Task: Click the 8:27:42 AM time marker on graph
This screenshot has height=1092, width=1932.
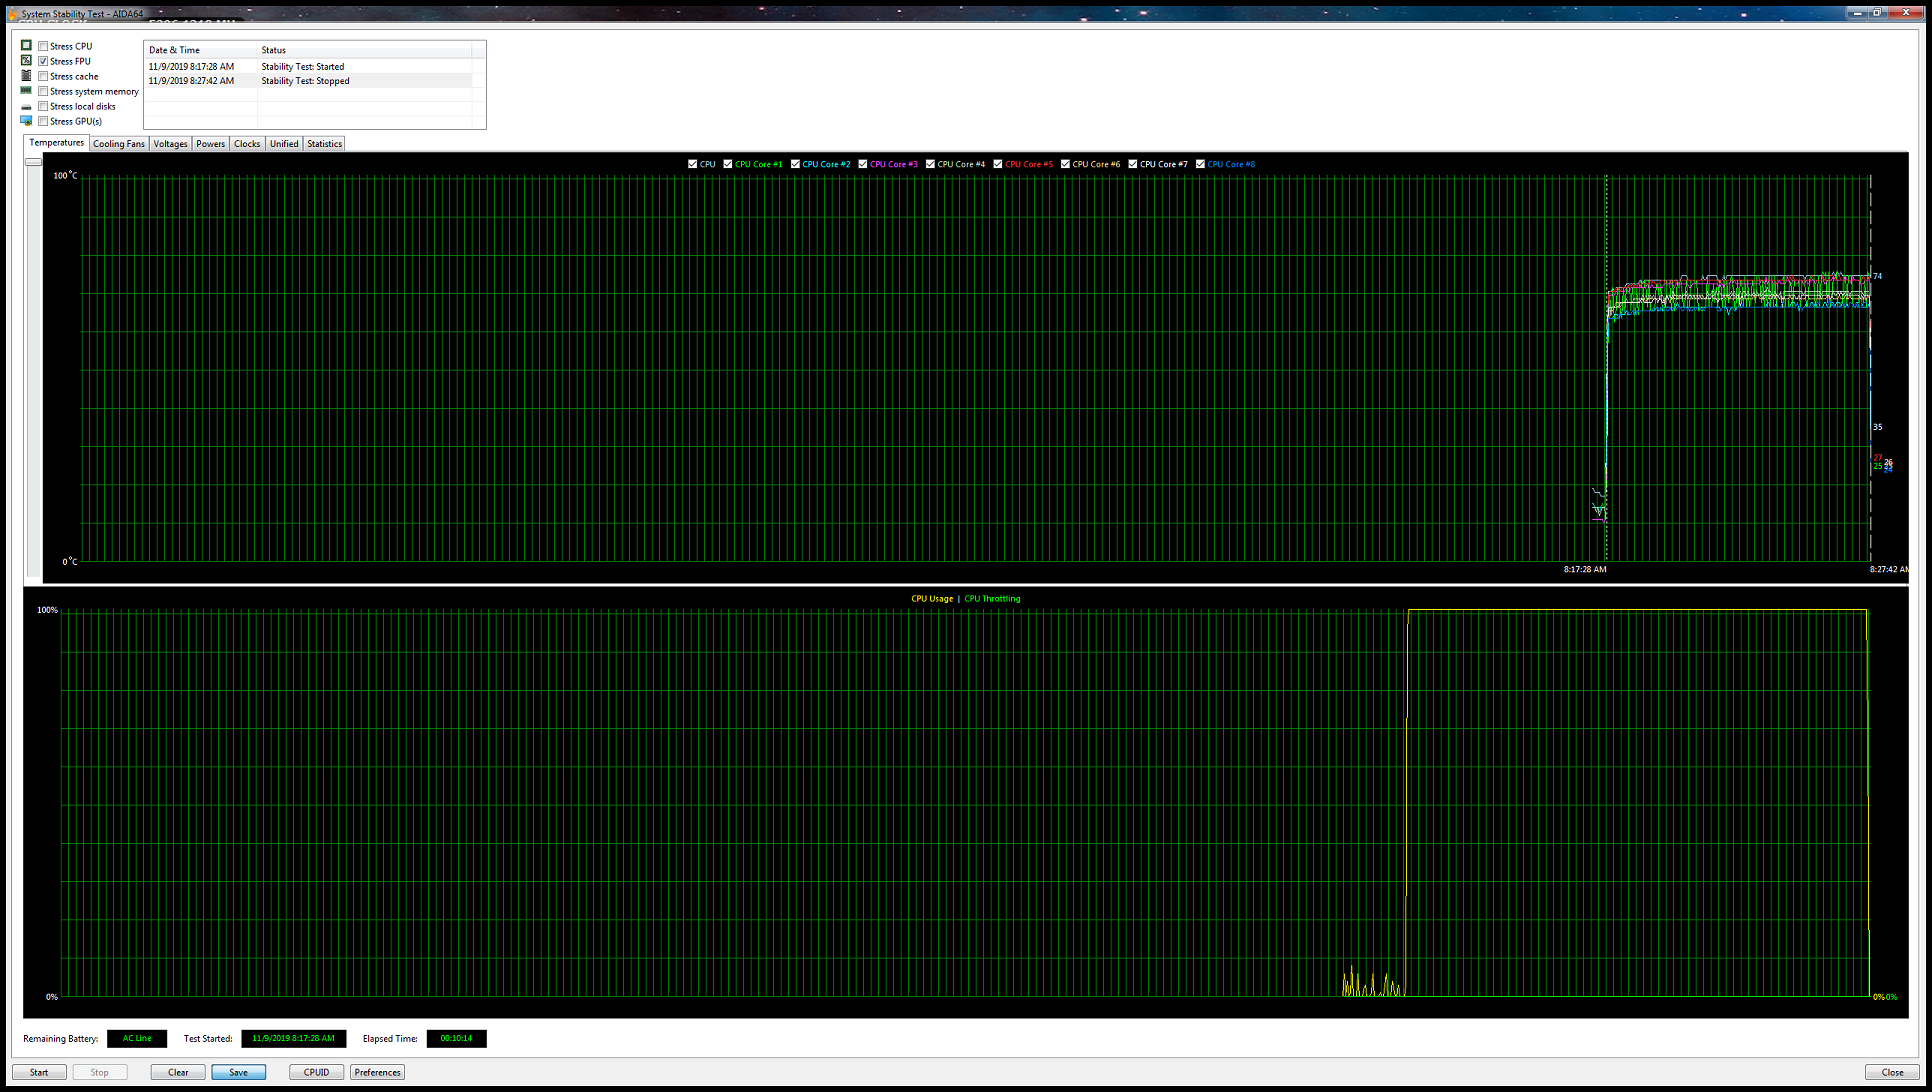Action: pyautogui.click(x=1889, y=570)
